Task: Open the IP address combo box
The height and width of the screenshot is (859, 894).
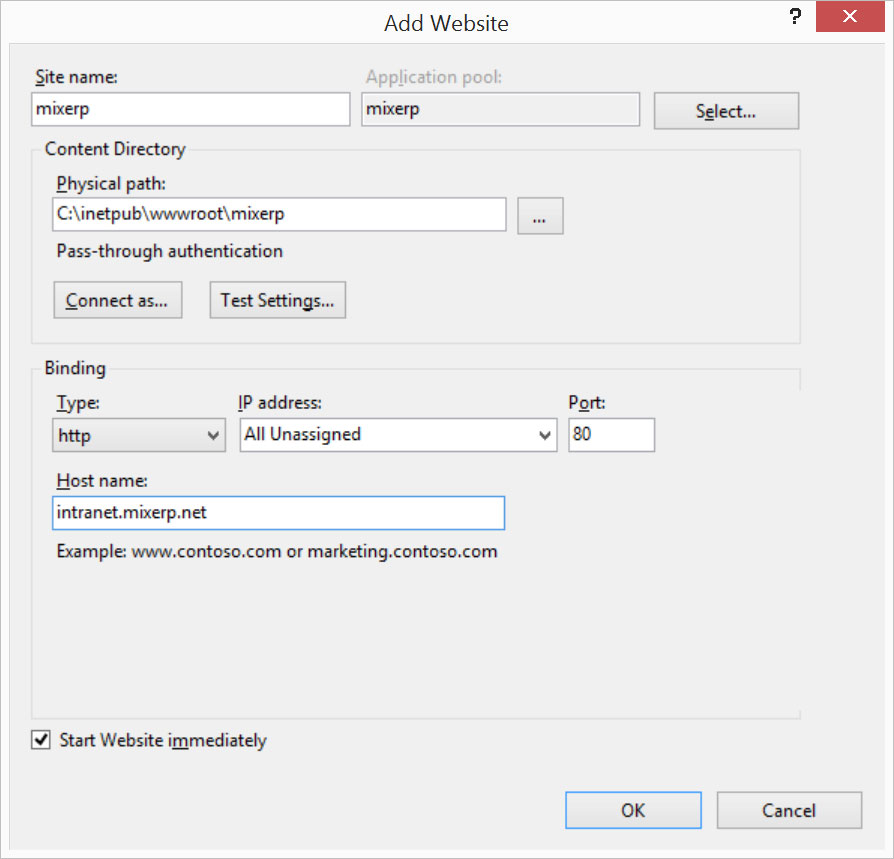Action: (x=398, y=435)
